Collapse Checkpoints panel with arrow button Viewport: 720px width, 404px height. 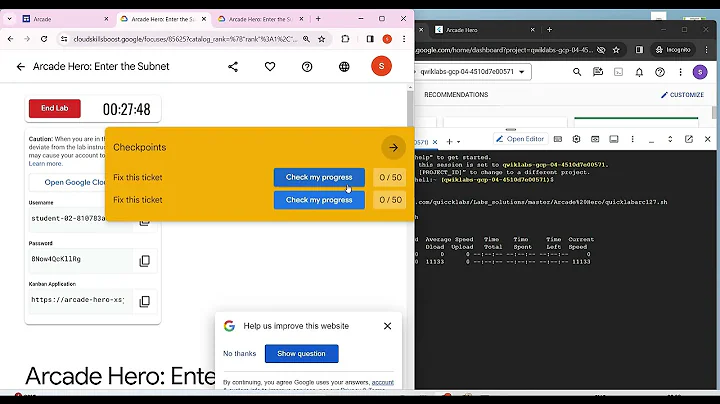[x=394, y=148]
